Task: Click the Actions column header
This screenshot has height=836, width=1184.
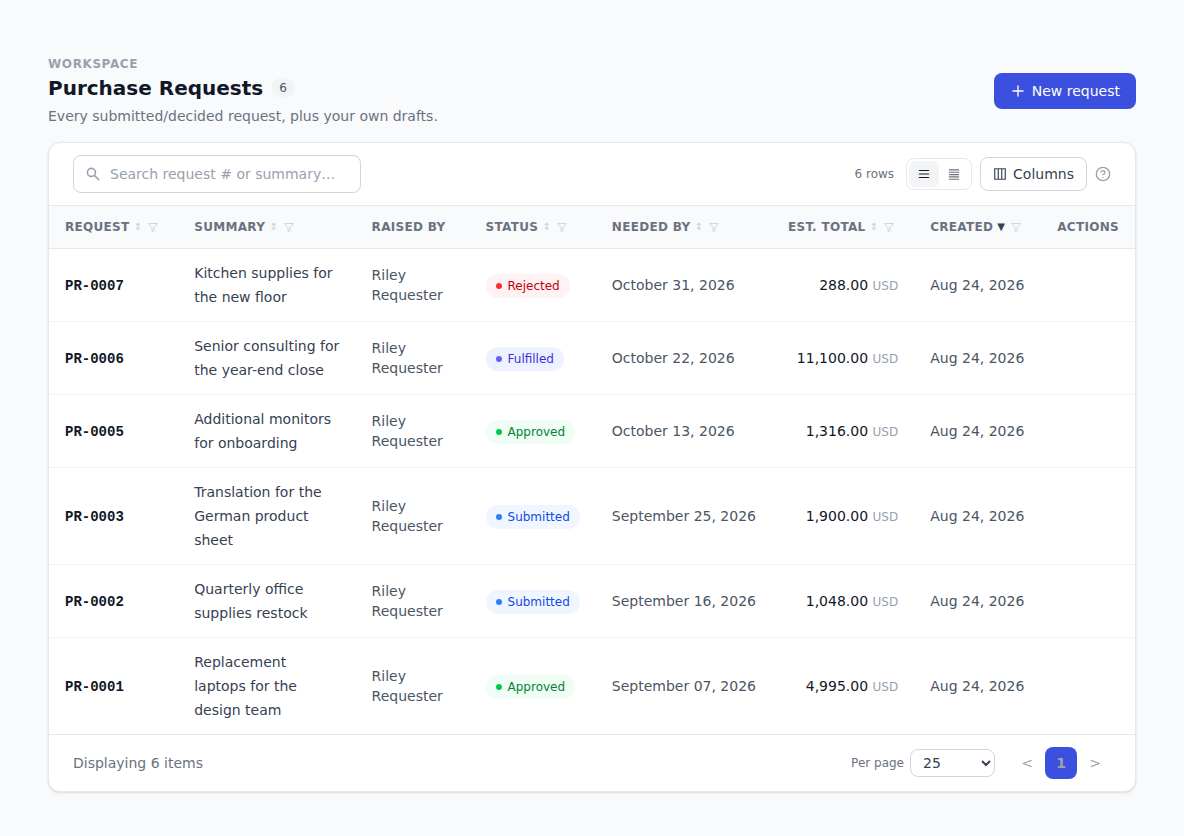Action: 1087,227
